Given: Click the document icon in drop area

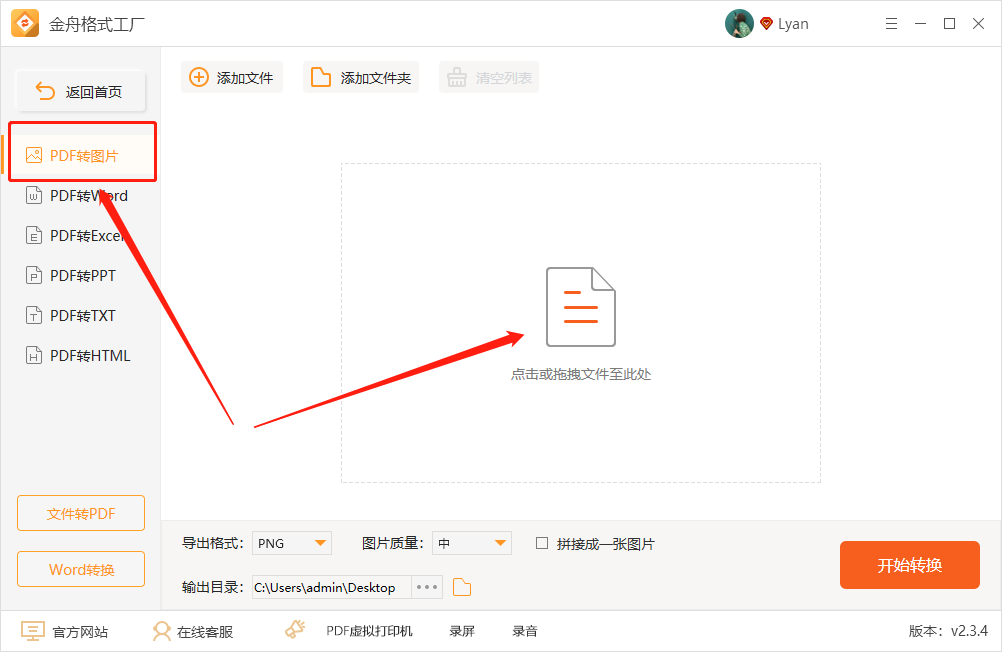Looking at the screenshot, I should point(580,307).
